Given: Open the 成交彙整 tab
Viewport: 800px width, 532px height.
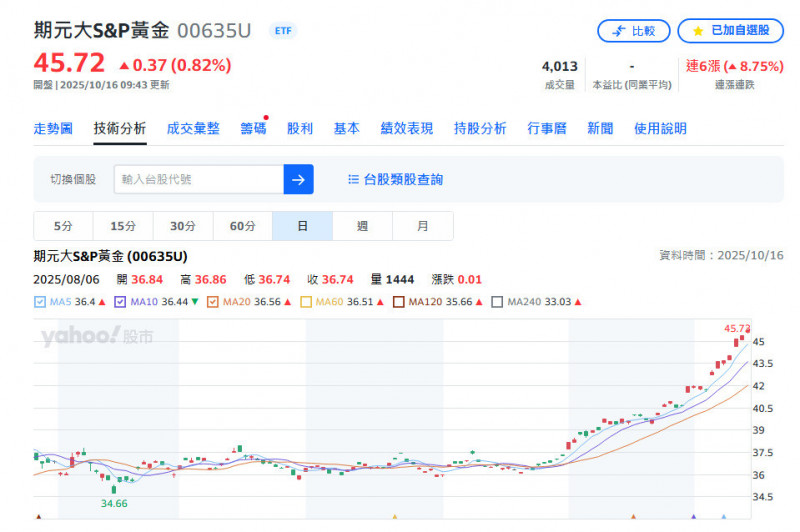Looking at the screenshot, I should [193, 129].
